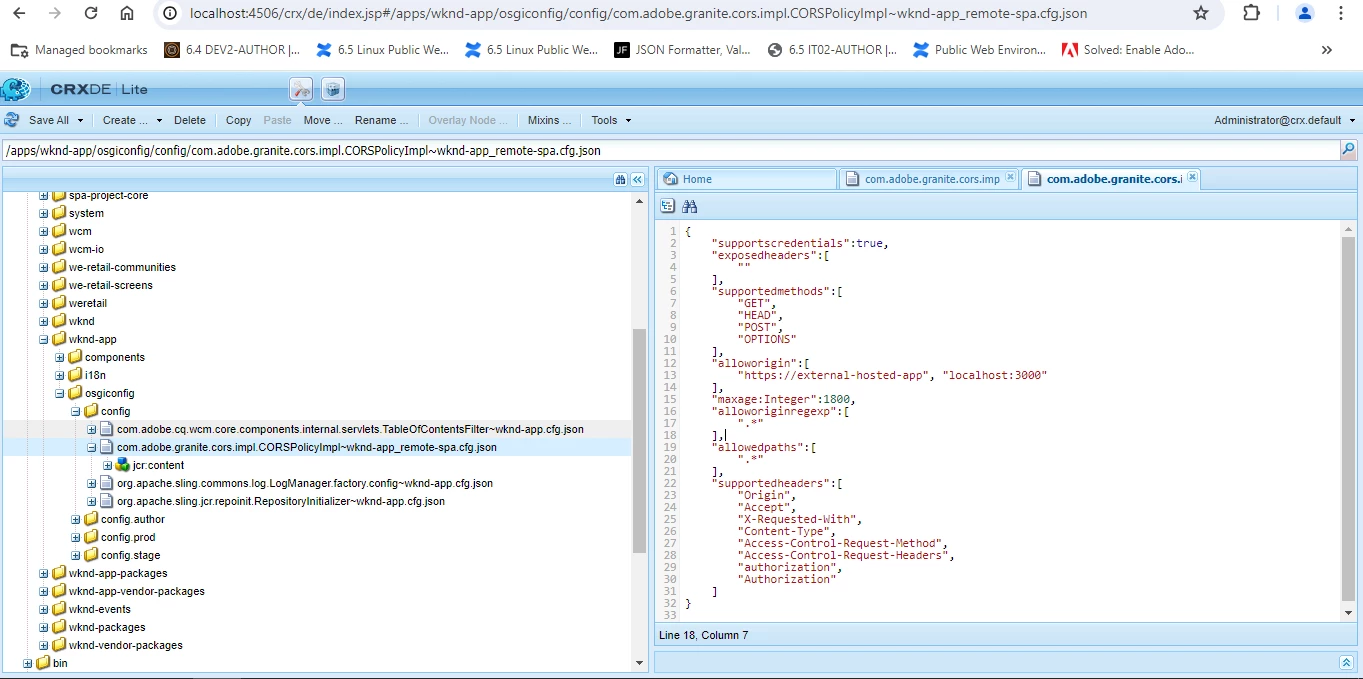The image size is (1363, 679).
Task: Expand the bin folder node
Action: click(28, 663)
